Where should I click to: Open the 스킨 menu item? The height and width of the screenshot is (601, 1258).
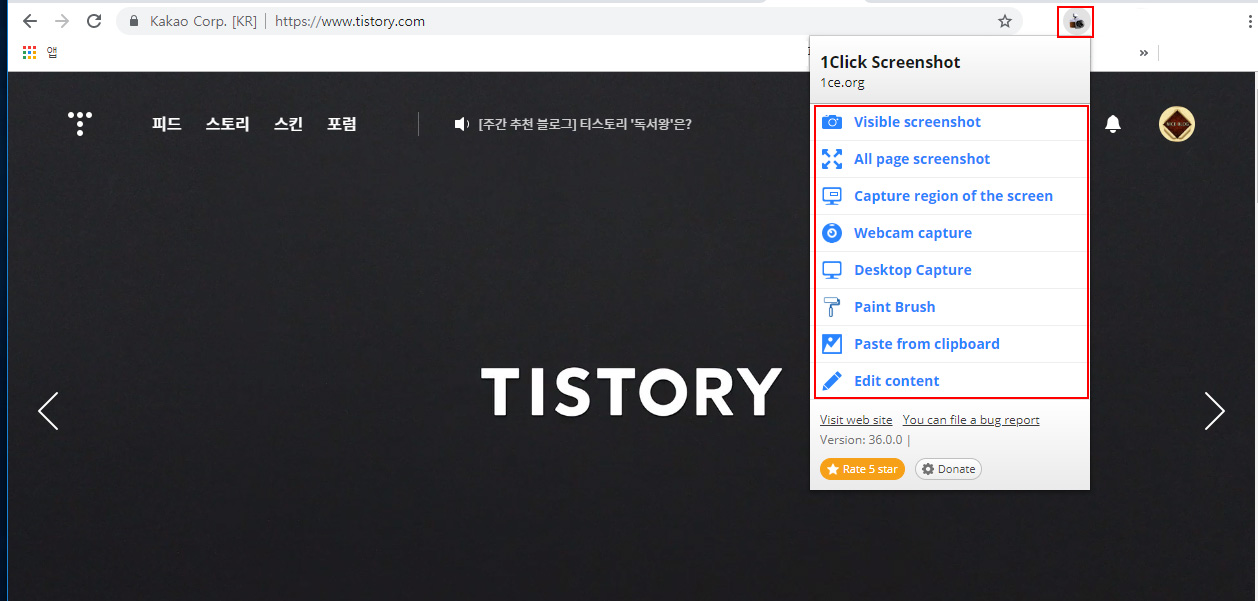point(288,124)
